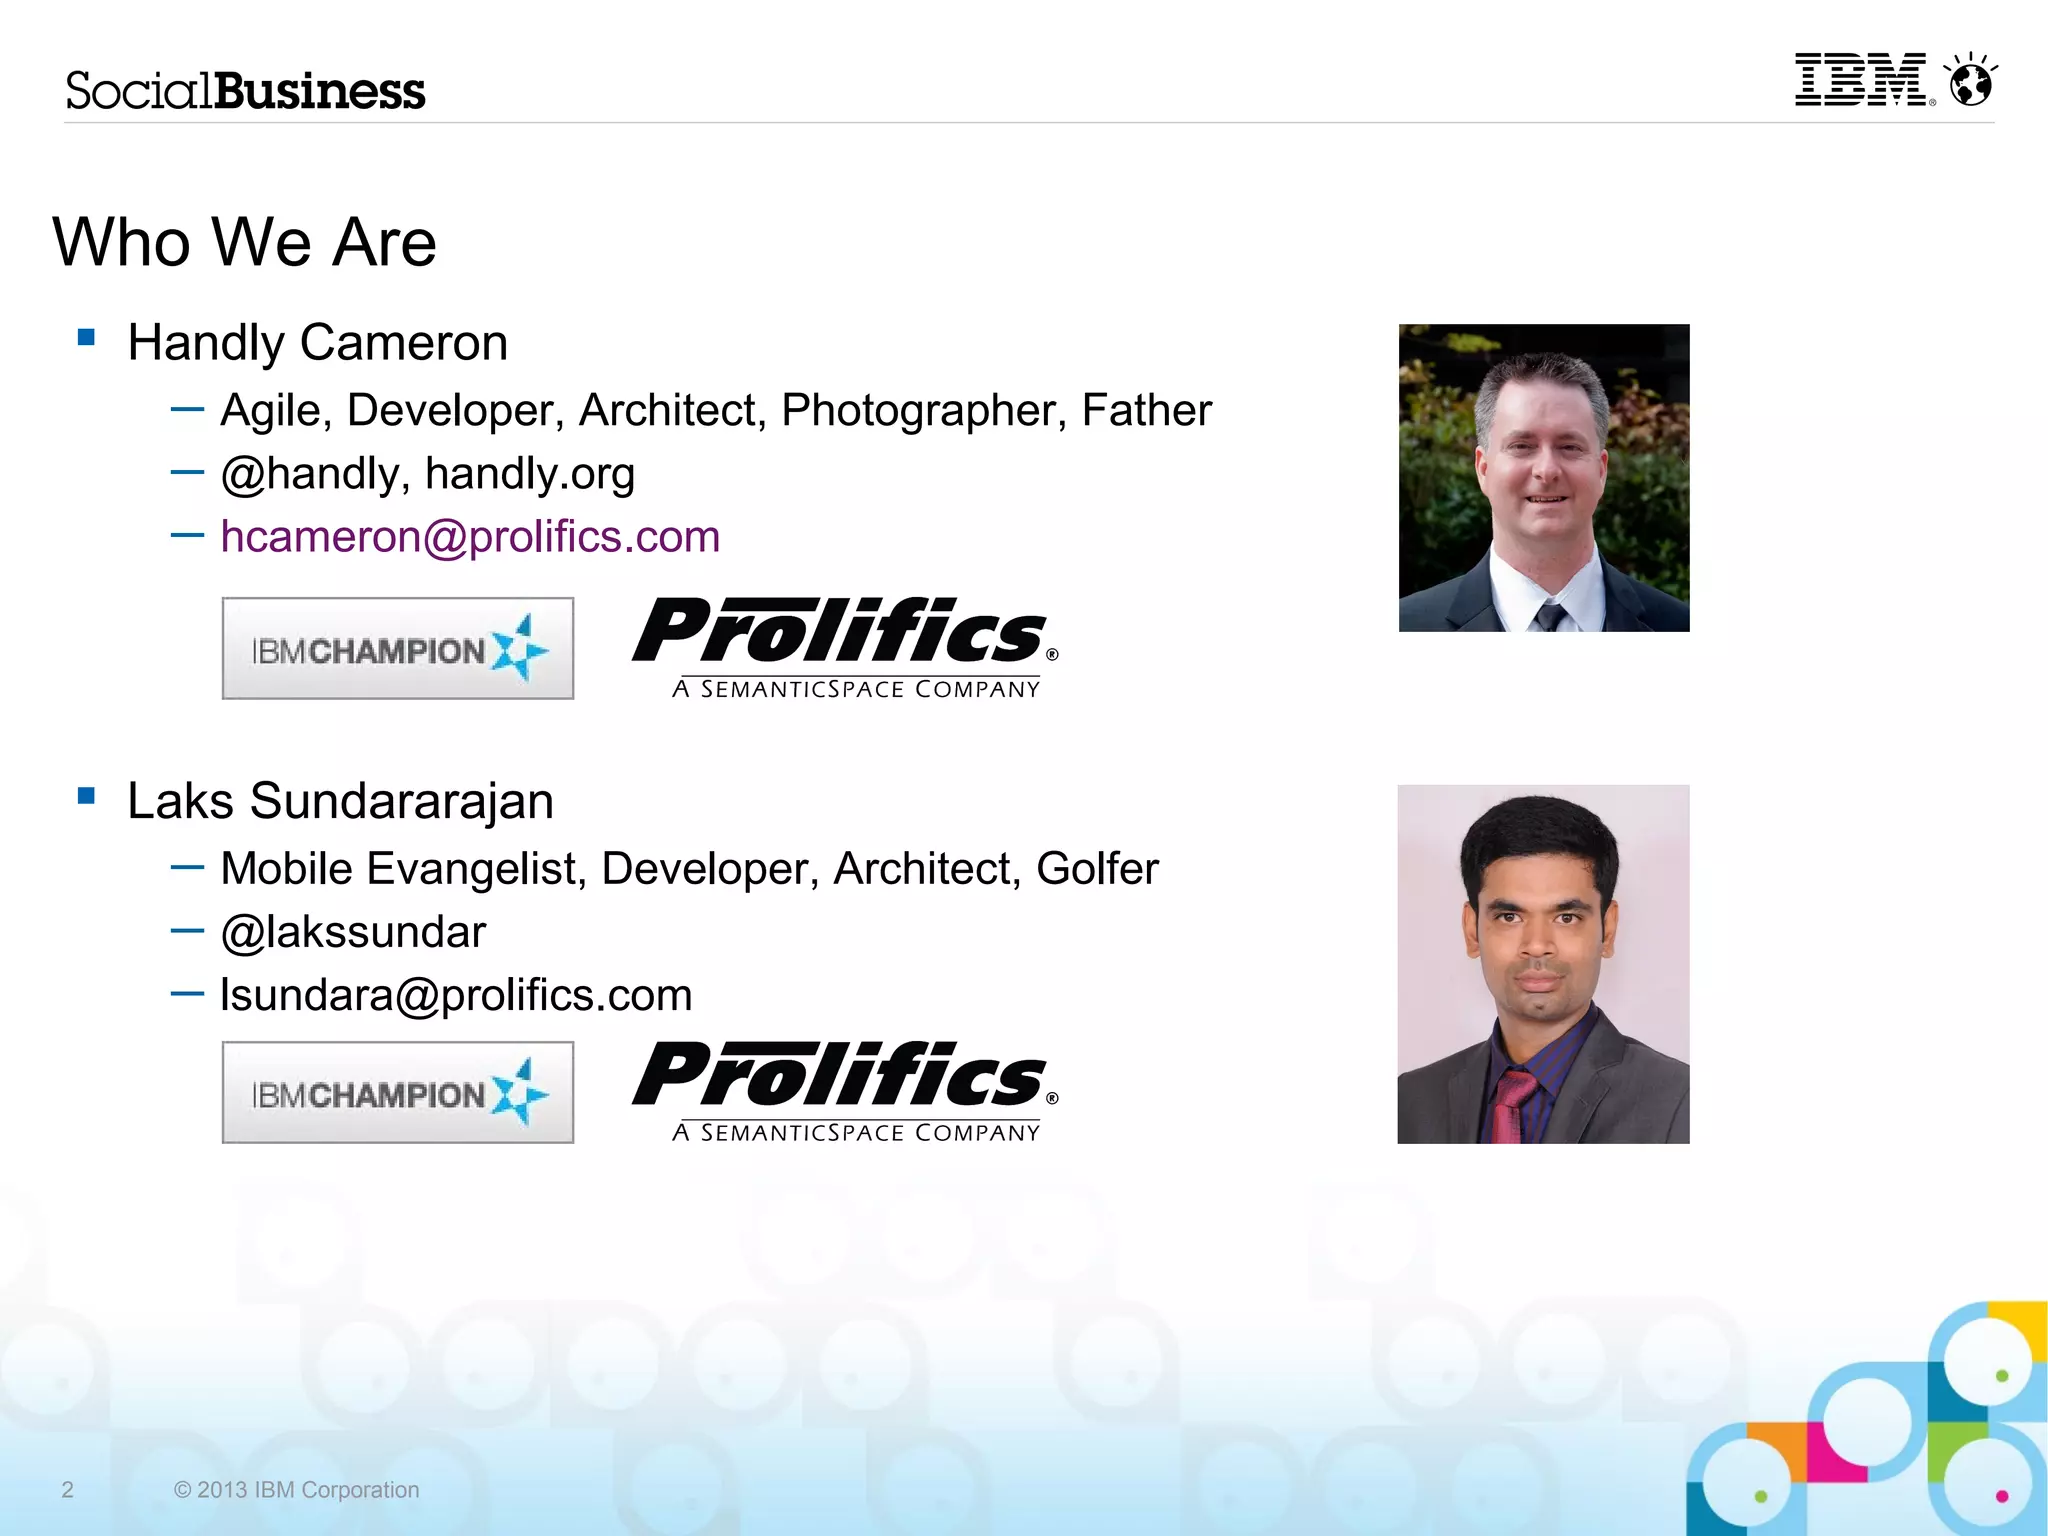
Task: Click the '@lakssundar' handle text
Action: click(353, 932)
